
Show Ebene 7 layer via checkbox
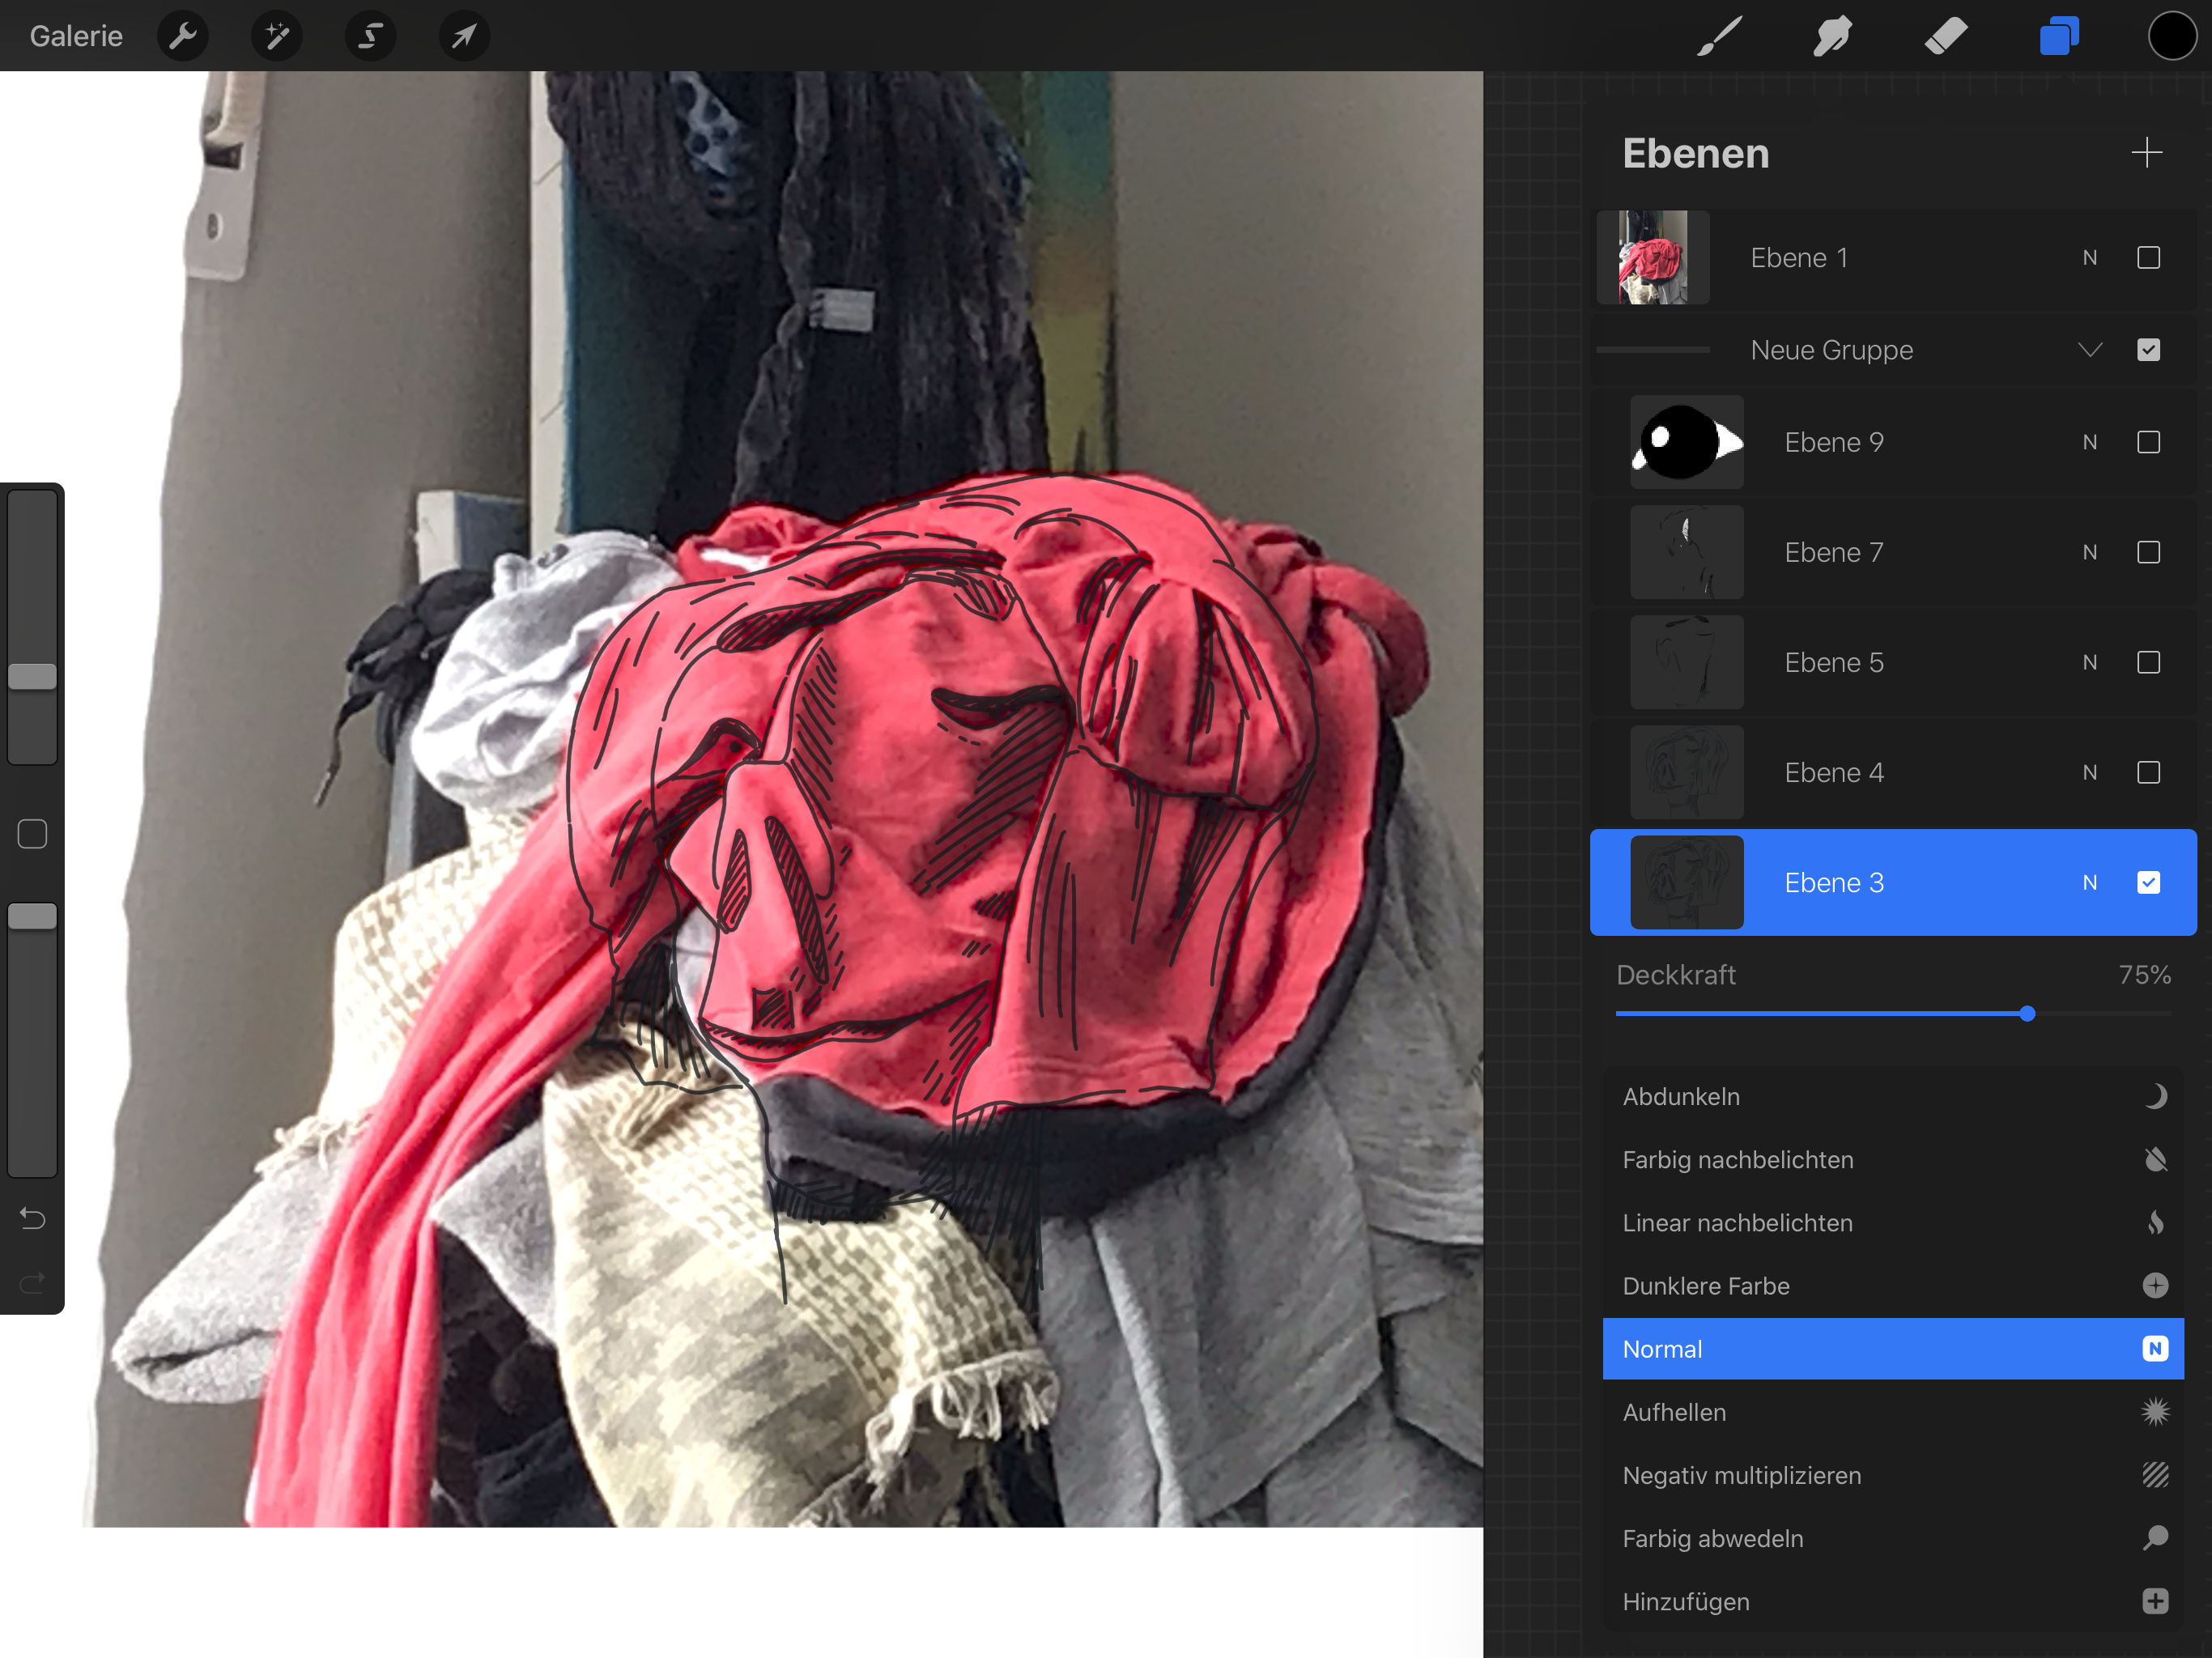2148,552
